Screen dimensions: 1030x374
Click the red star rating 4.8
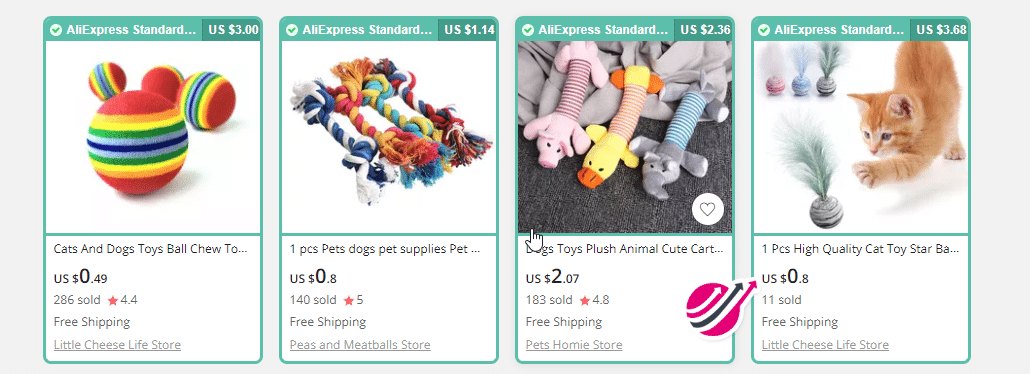585,300
